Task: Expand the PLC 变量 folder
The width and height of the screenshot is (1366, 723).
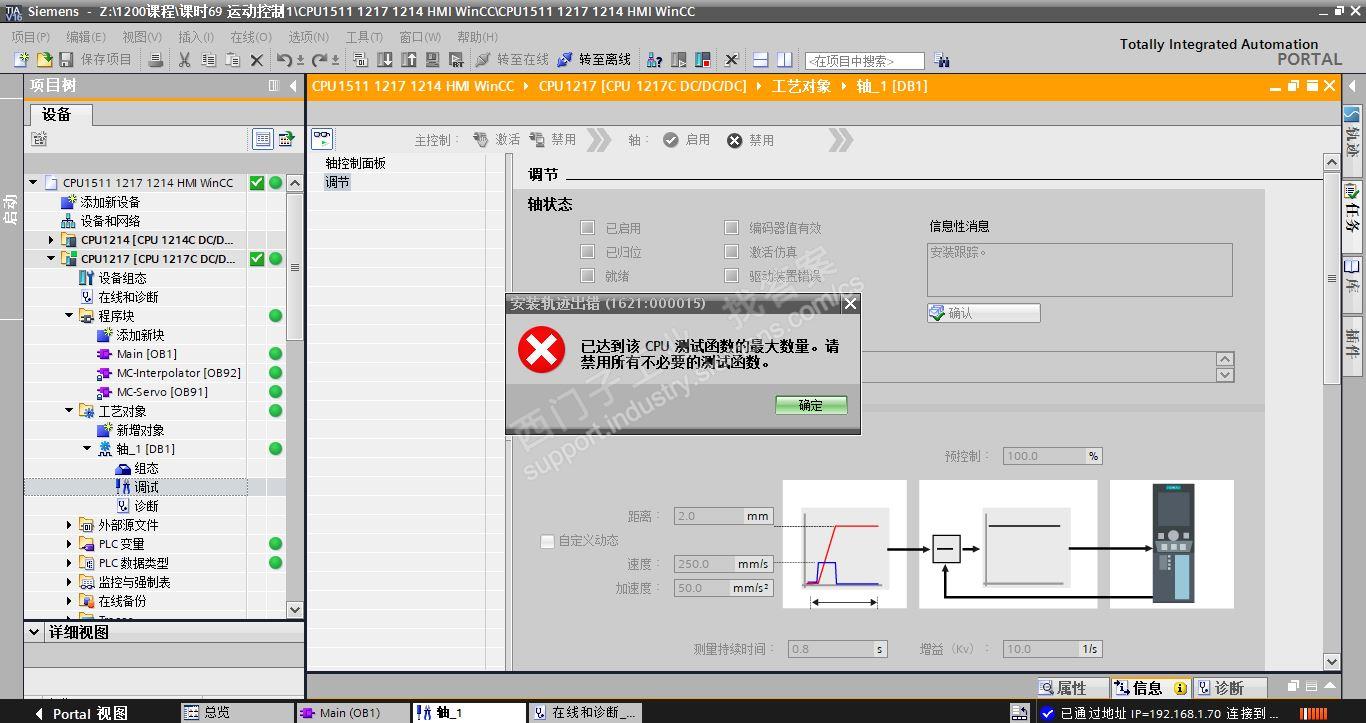Action: (69, 544)
